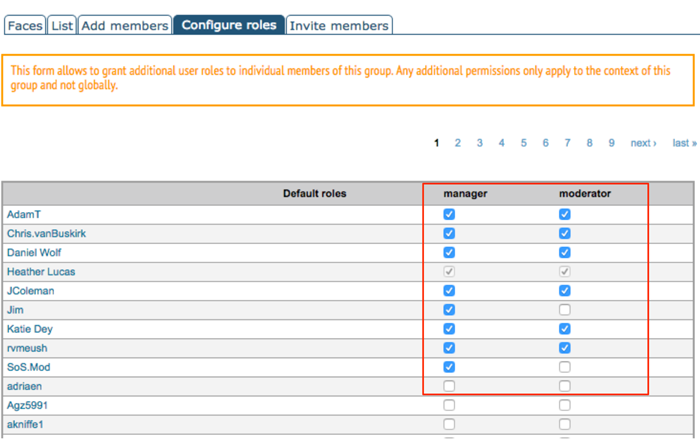The width and height of the screenshot is (700, 439).
Task: Uncheck manager role for AdamT
Action: tap(449, 214)
